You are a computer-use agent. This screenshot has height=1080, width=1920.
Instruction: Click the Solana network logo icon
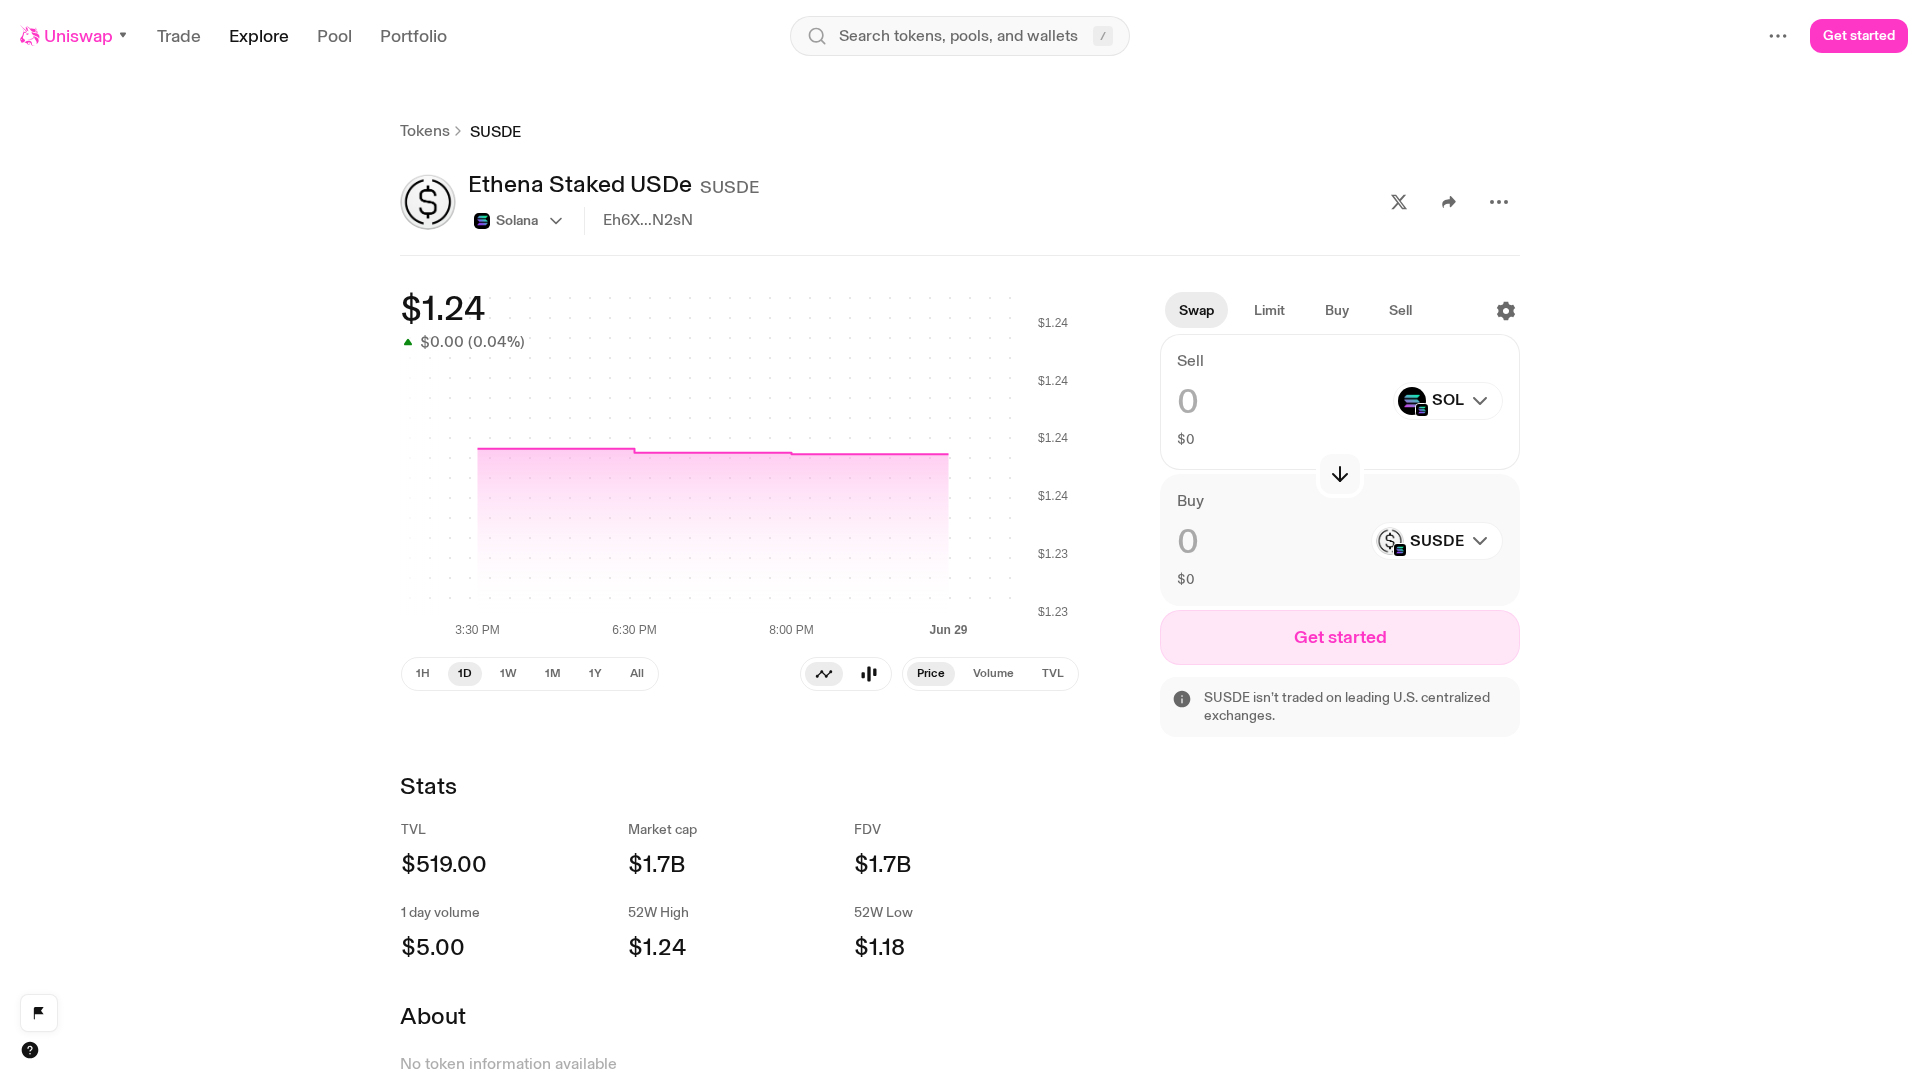click(x=482, y=221)
